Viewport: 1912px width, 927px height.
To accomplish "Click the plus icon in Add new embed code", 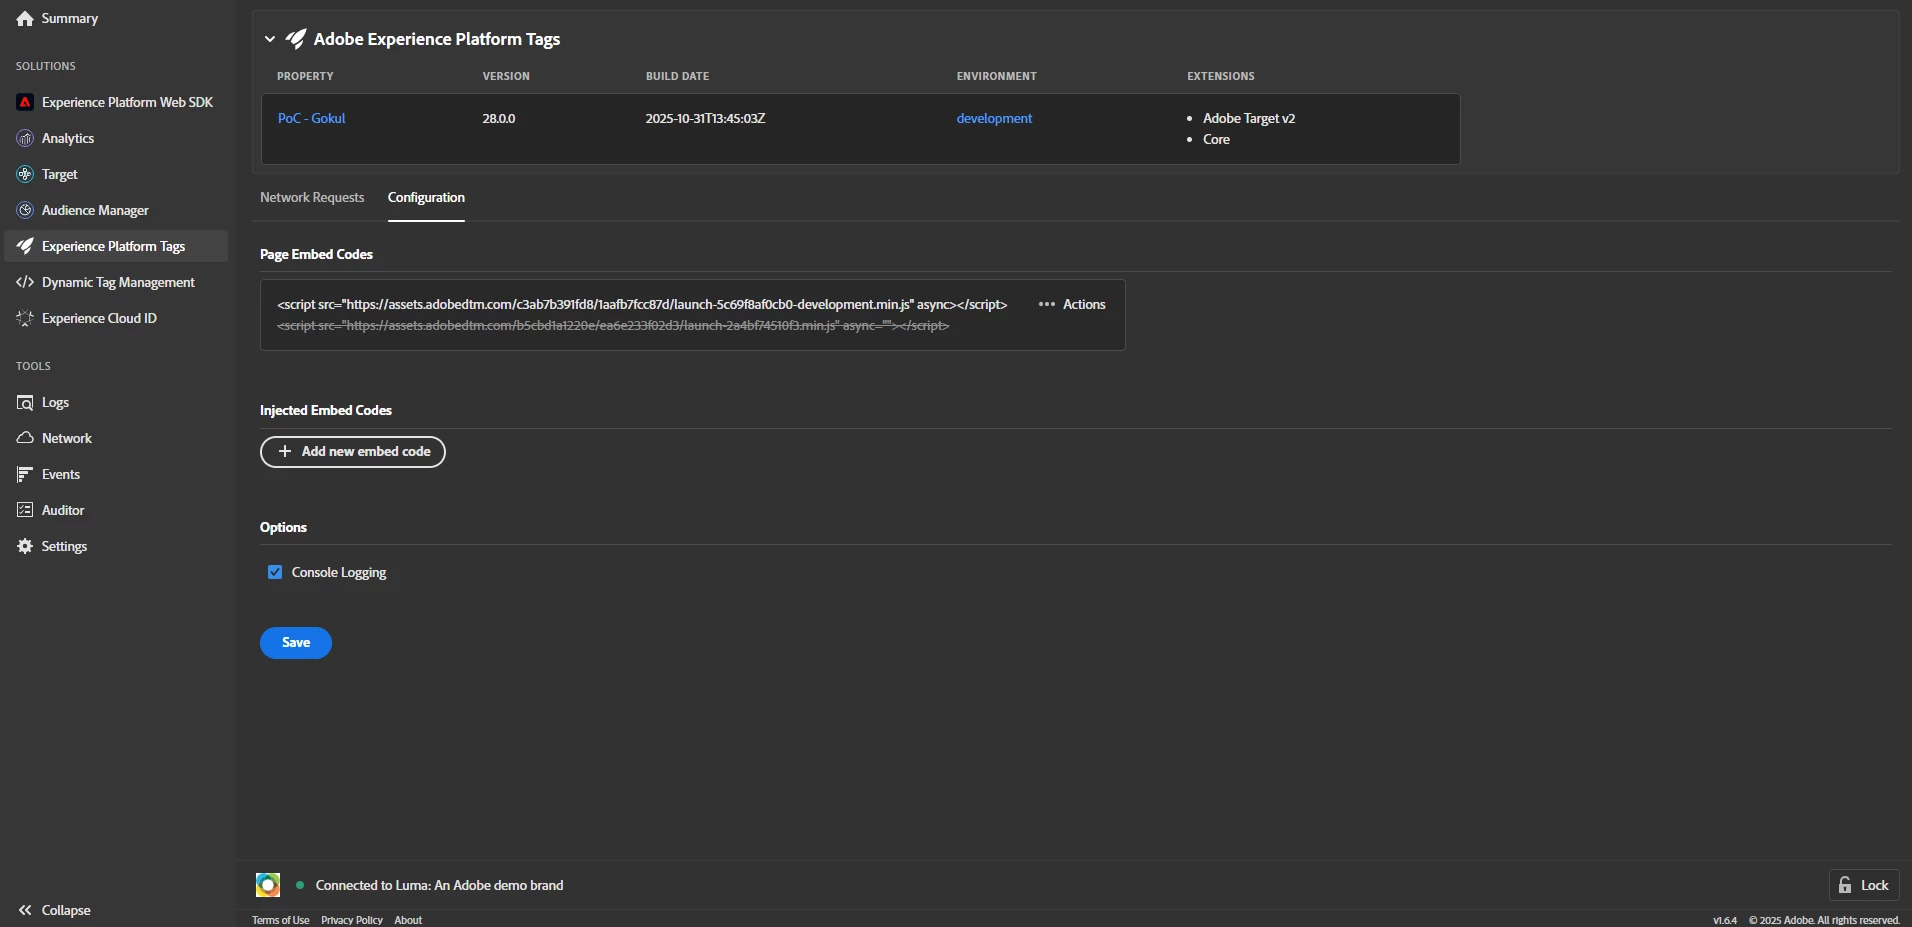I will [x=285, y=451].
